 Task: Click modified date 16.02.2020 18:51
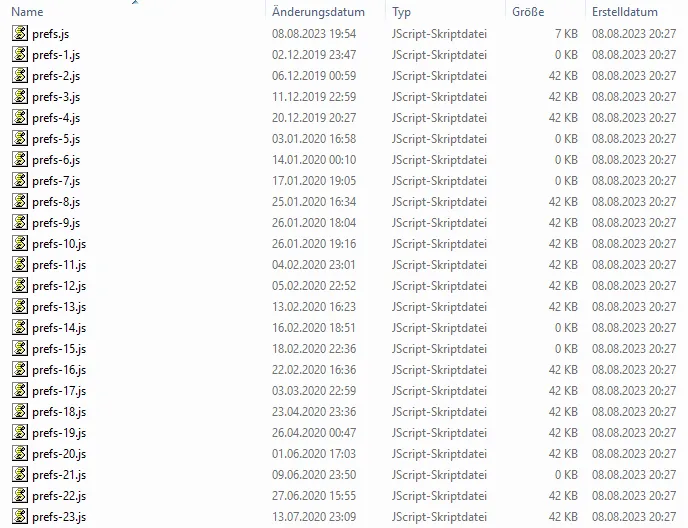[x=313, y=328]
